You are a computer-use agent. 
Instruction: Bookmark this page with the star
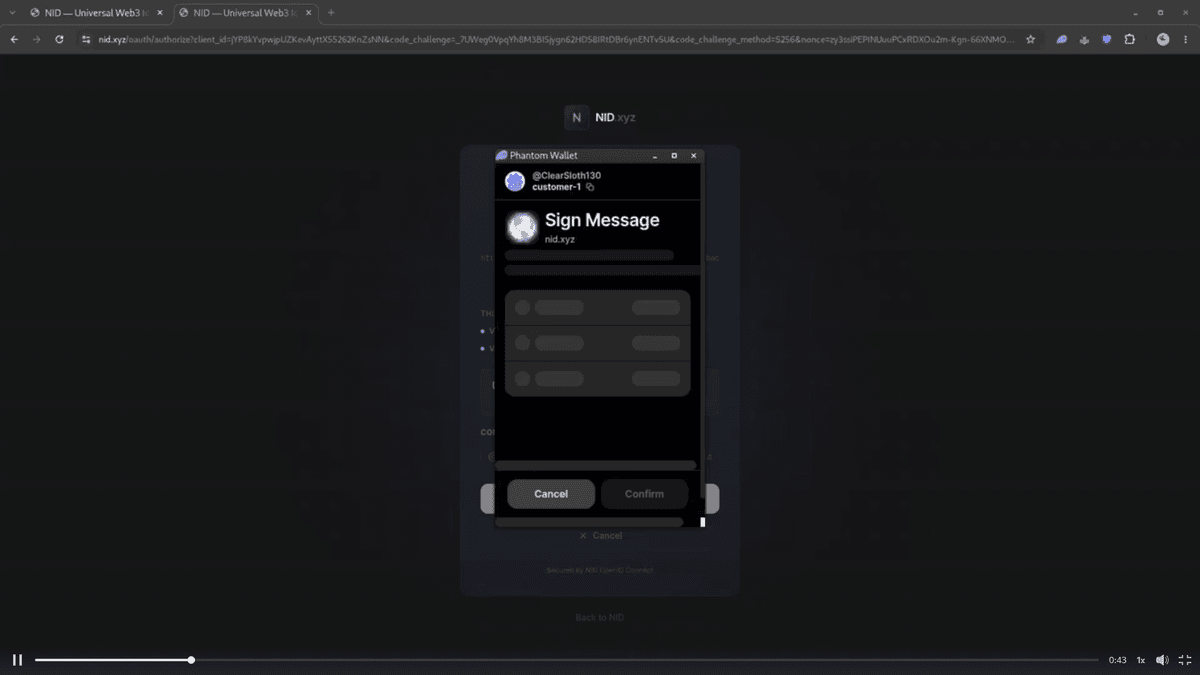pyautogui.click(x=1031, y=39)
